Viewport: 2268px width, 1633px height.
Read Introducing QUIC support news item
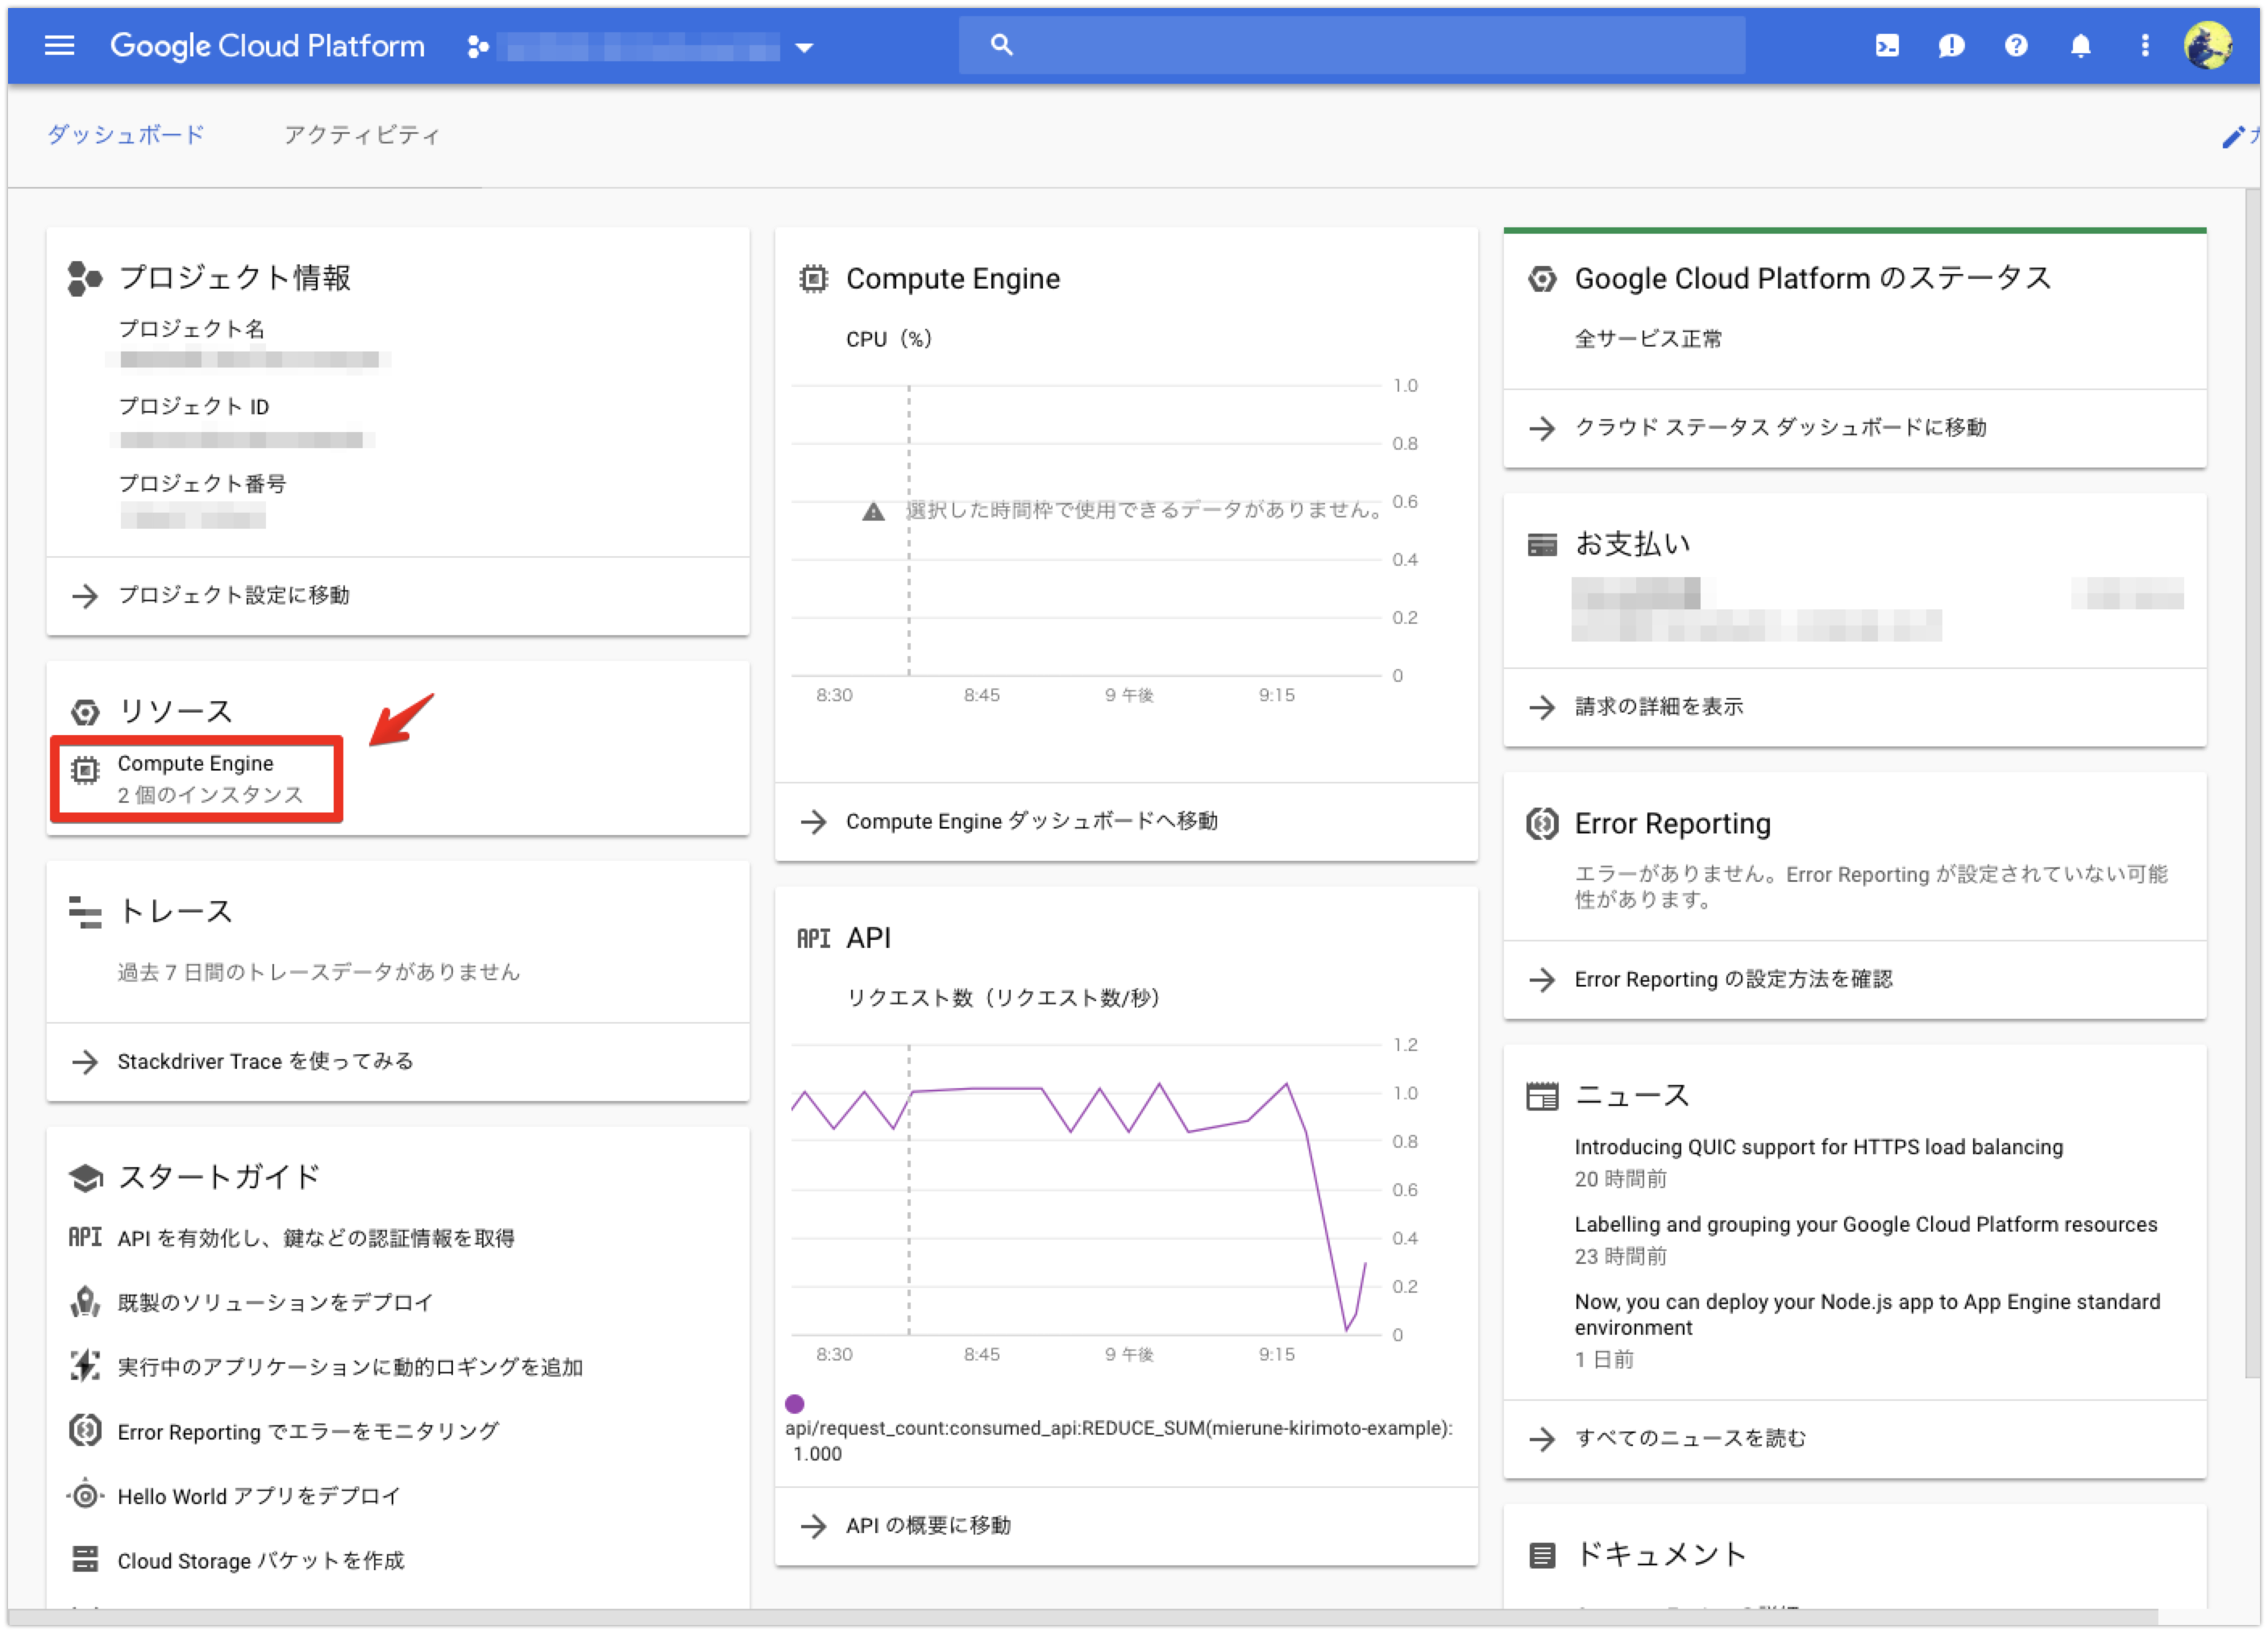point(1818,1148)
